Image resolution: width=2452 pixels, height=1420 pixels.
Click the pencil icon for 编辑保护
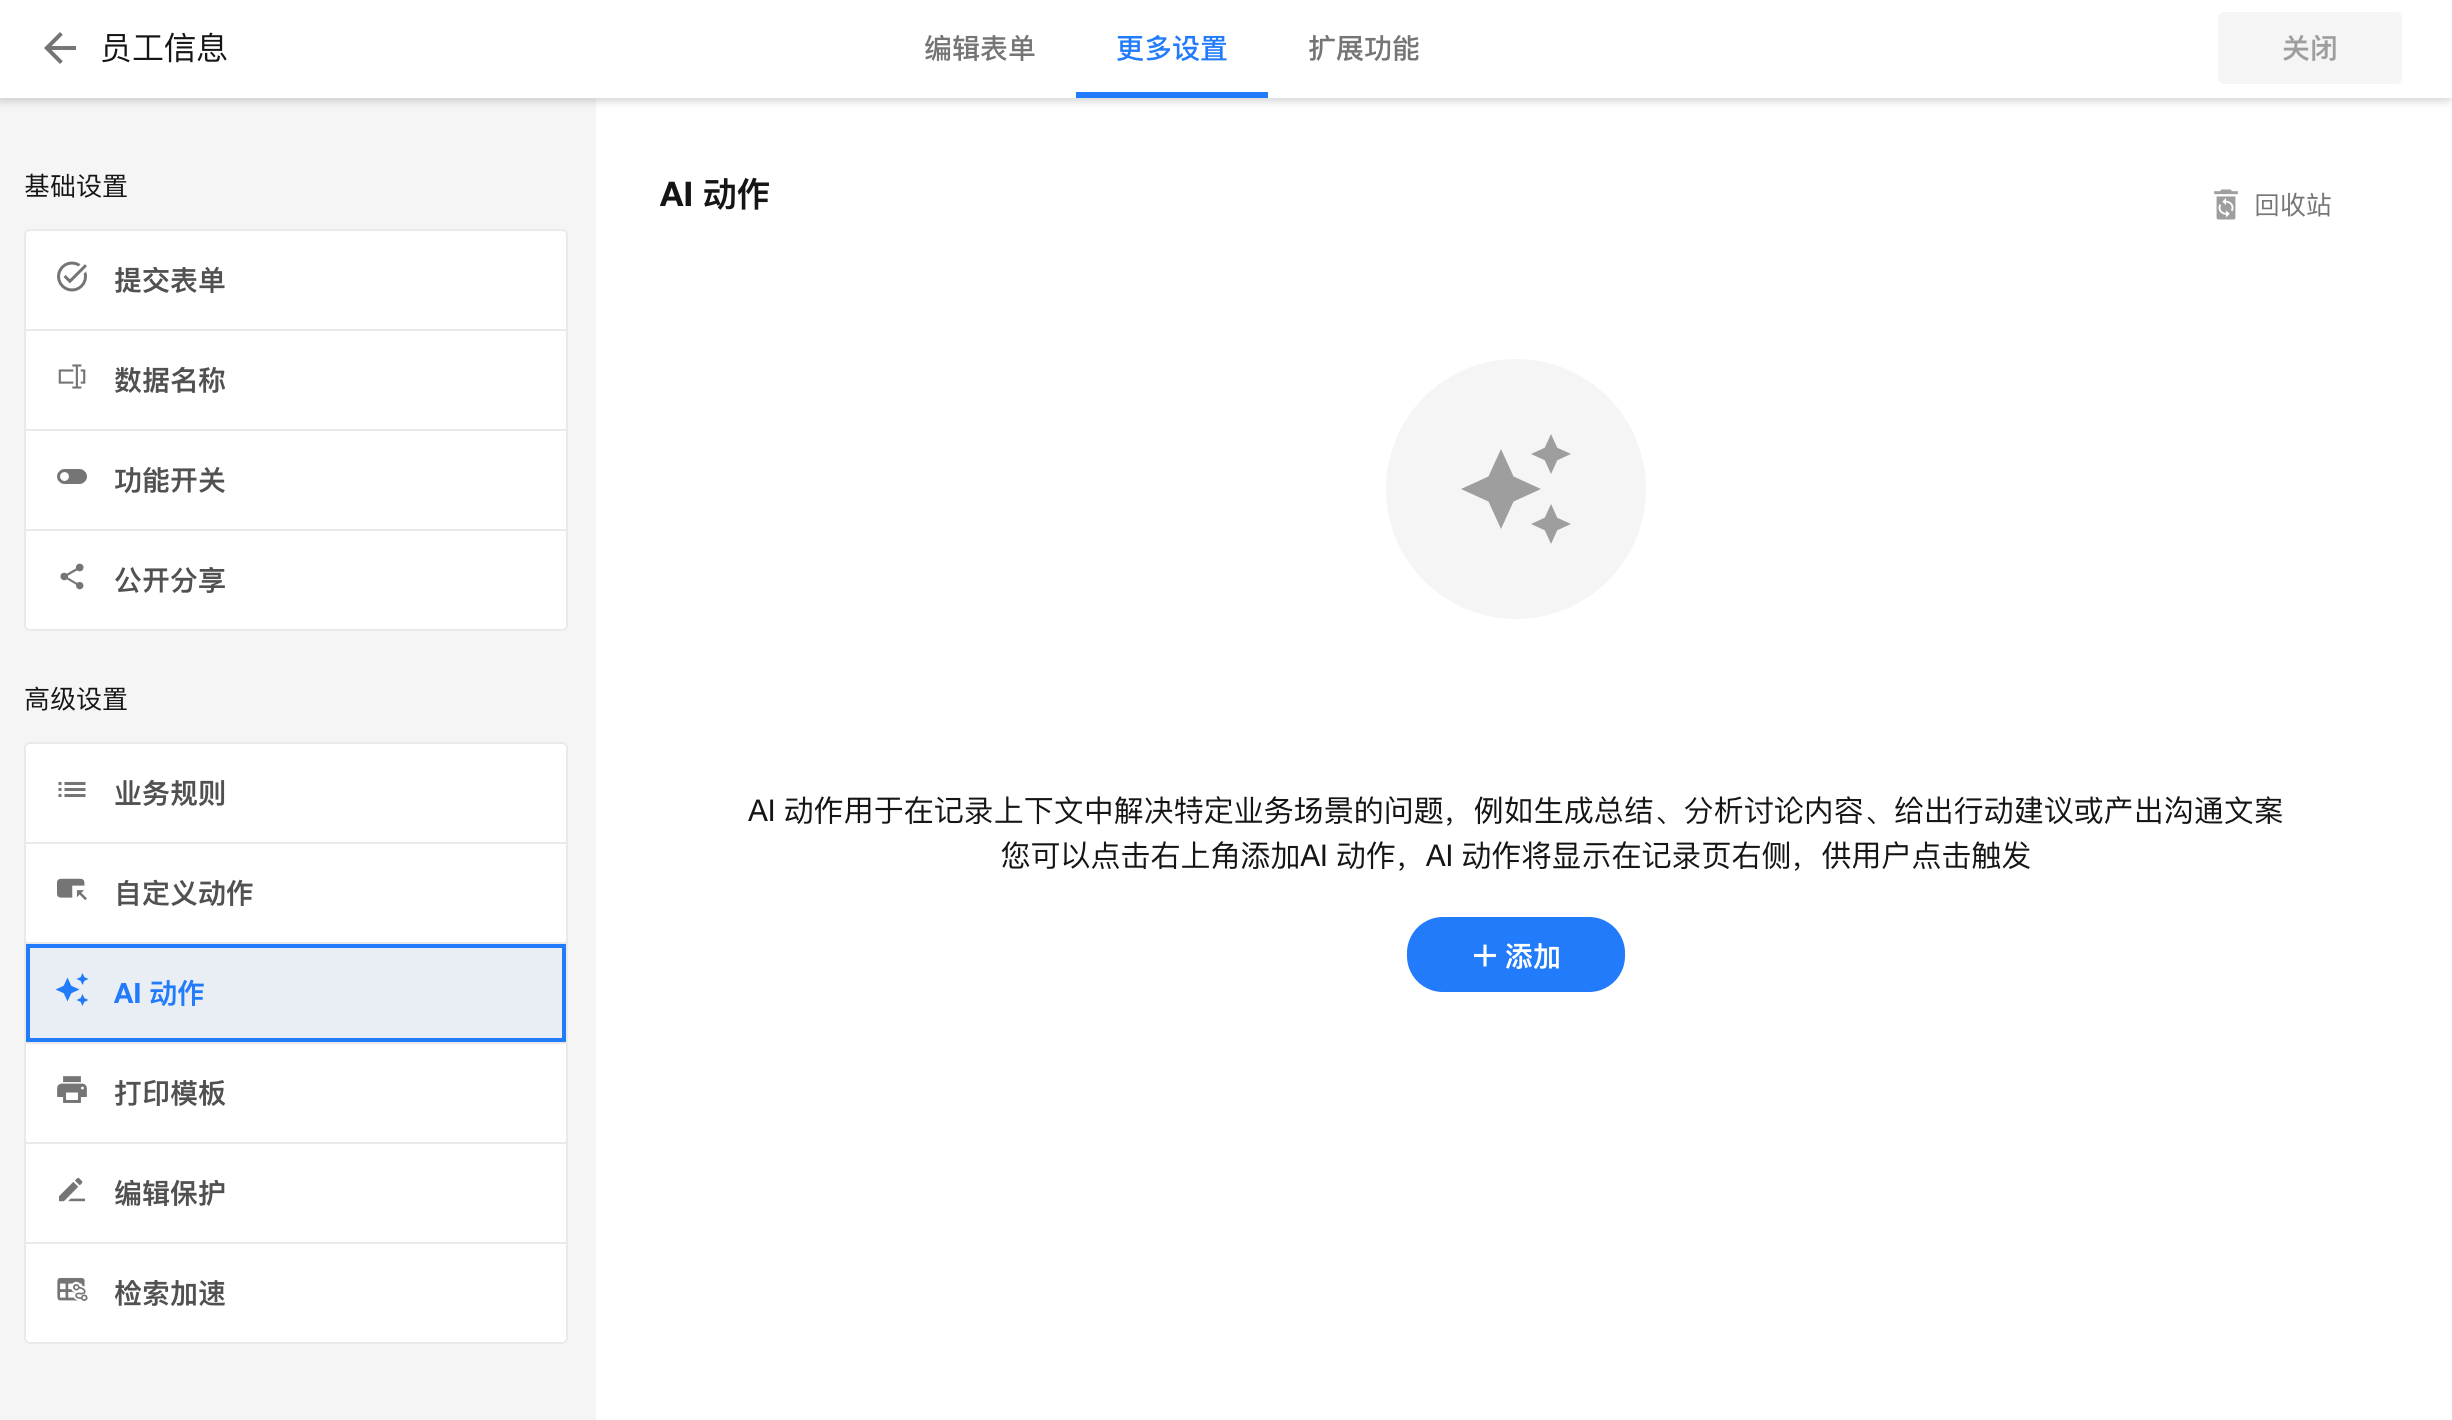pyautogui.click(x=72, y=1190)
